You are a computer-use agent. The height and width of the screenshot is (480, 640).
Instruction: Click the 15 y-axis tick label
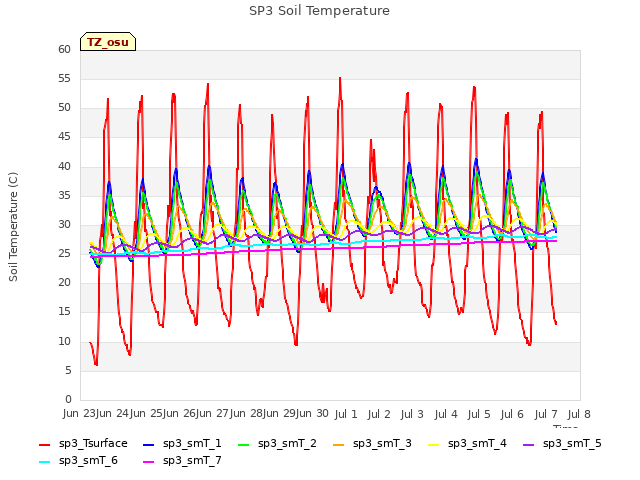(x=64, y=312)
